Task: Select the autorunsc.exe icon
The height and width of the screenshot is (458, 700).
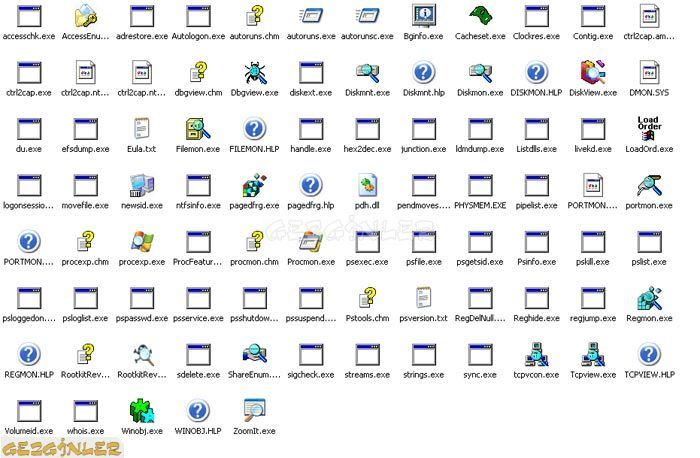Action: (367, 16)
